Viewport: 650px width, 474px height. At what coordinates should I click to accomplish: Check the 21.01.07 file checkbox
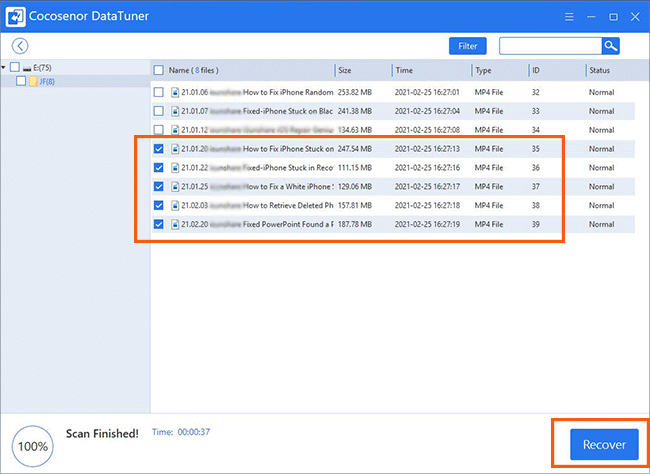point(158,111)
